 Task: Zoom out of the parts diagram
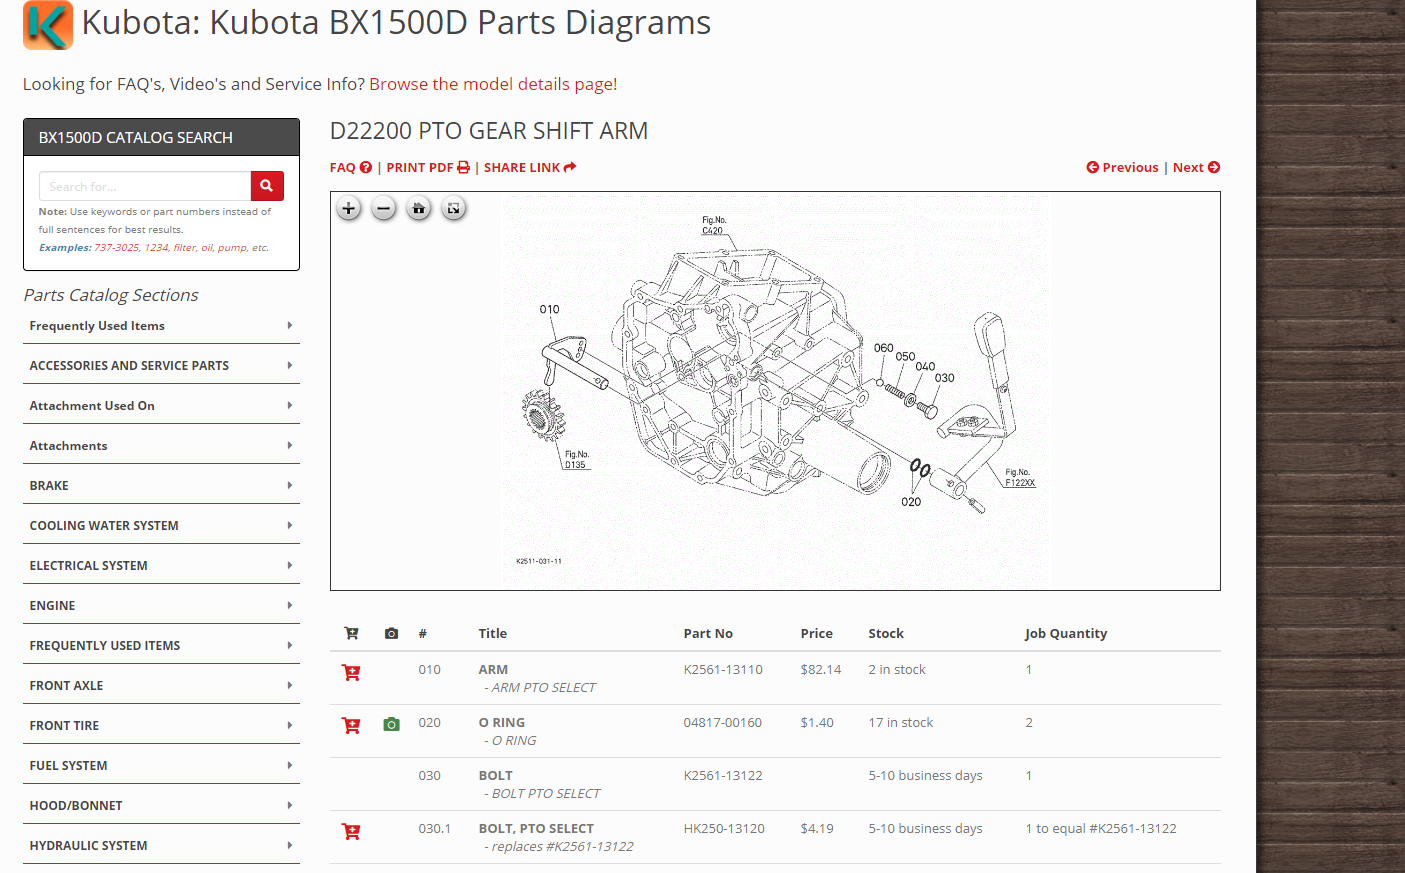pos(383,209)
